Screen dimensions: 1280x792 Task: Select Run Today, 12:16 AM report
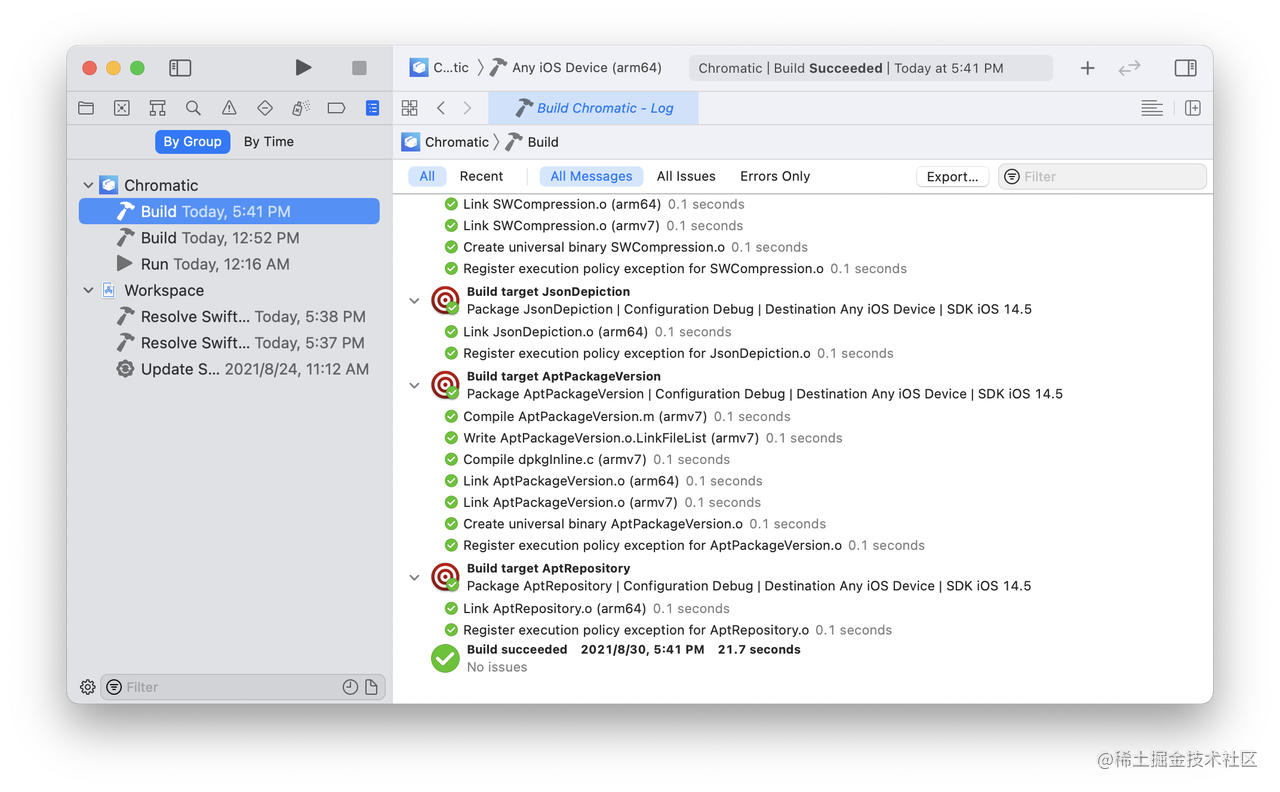click(229, 264)
